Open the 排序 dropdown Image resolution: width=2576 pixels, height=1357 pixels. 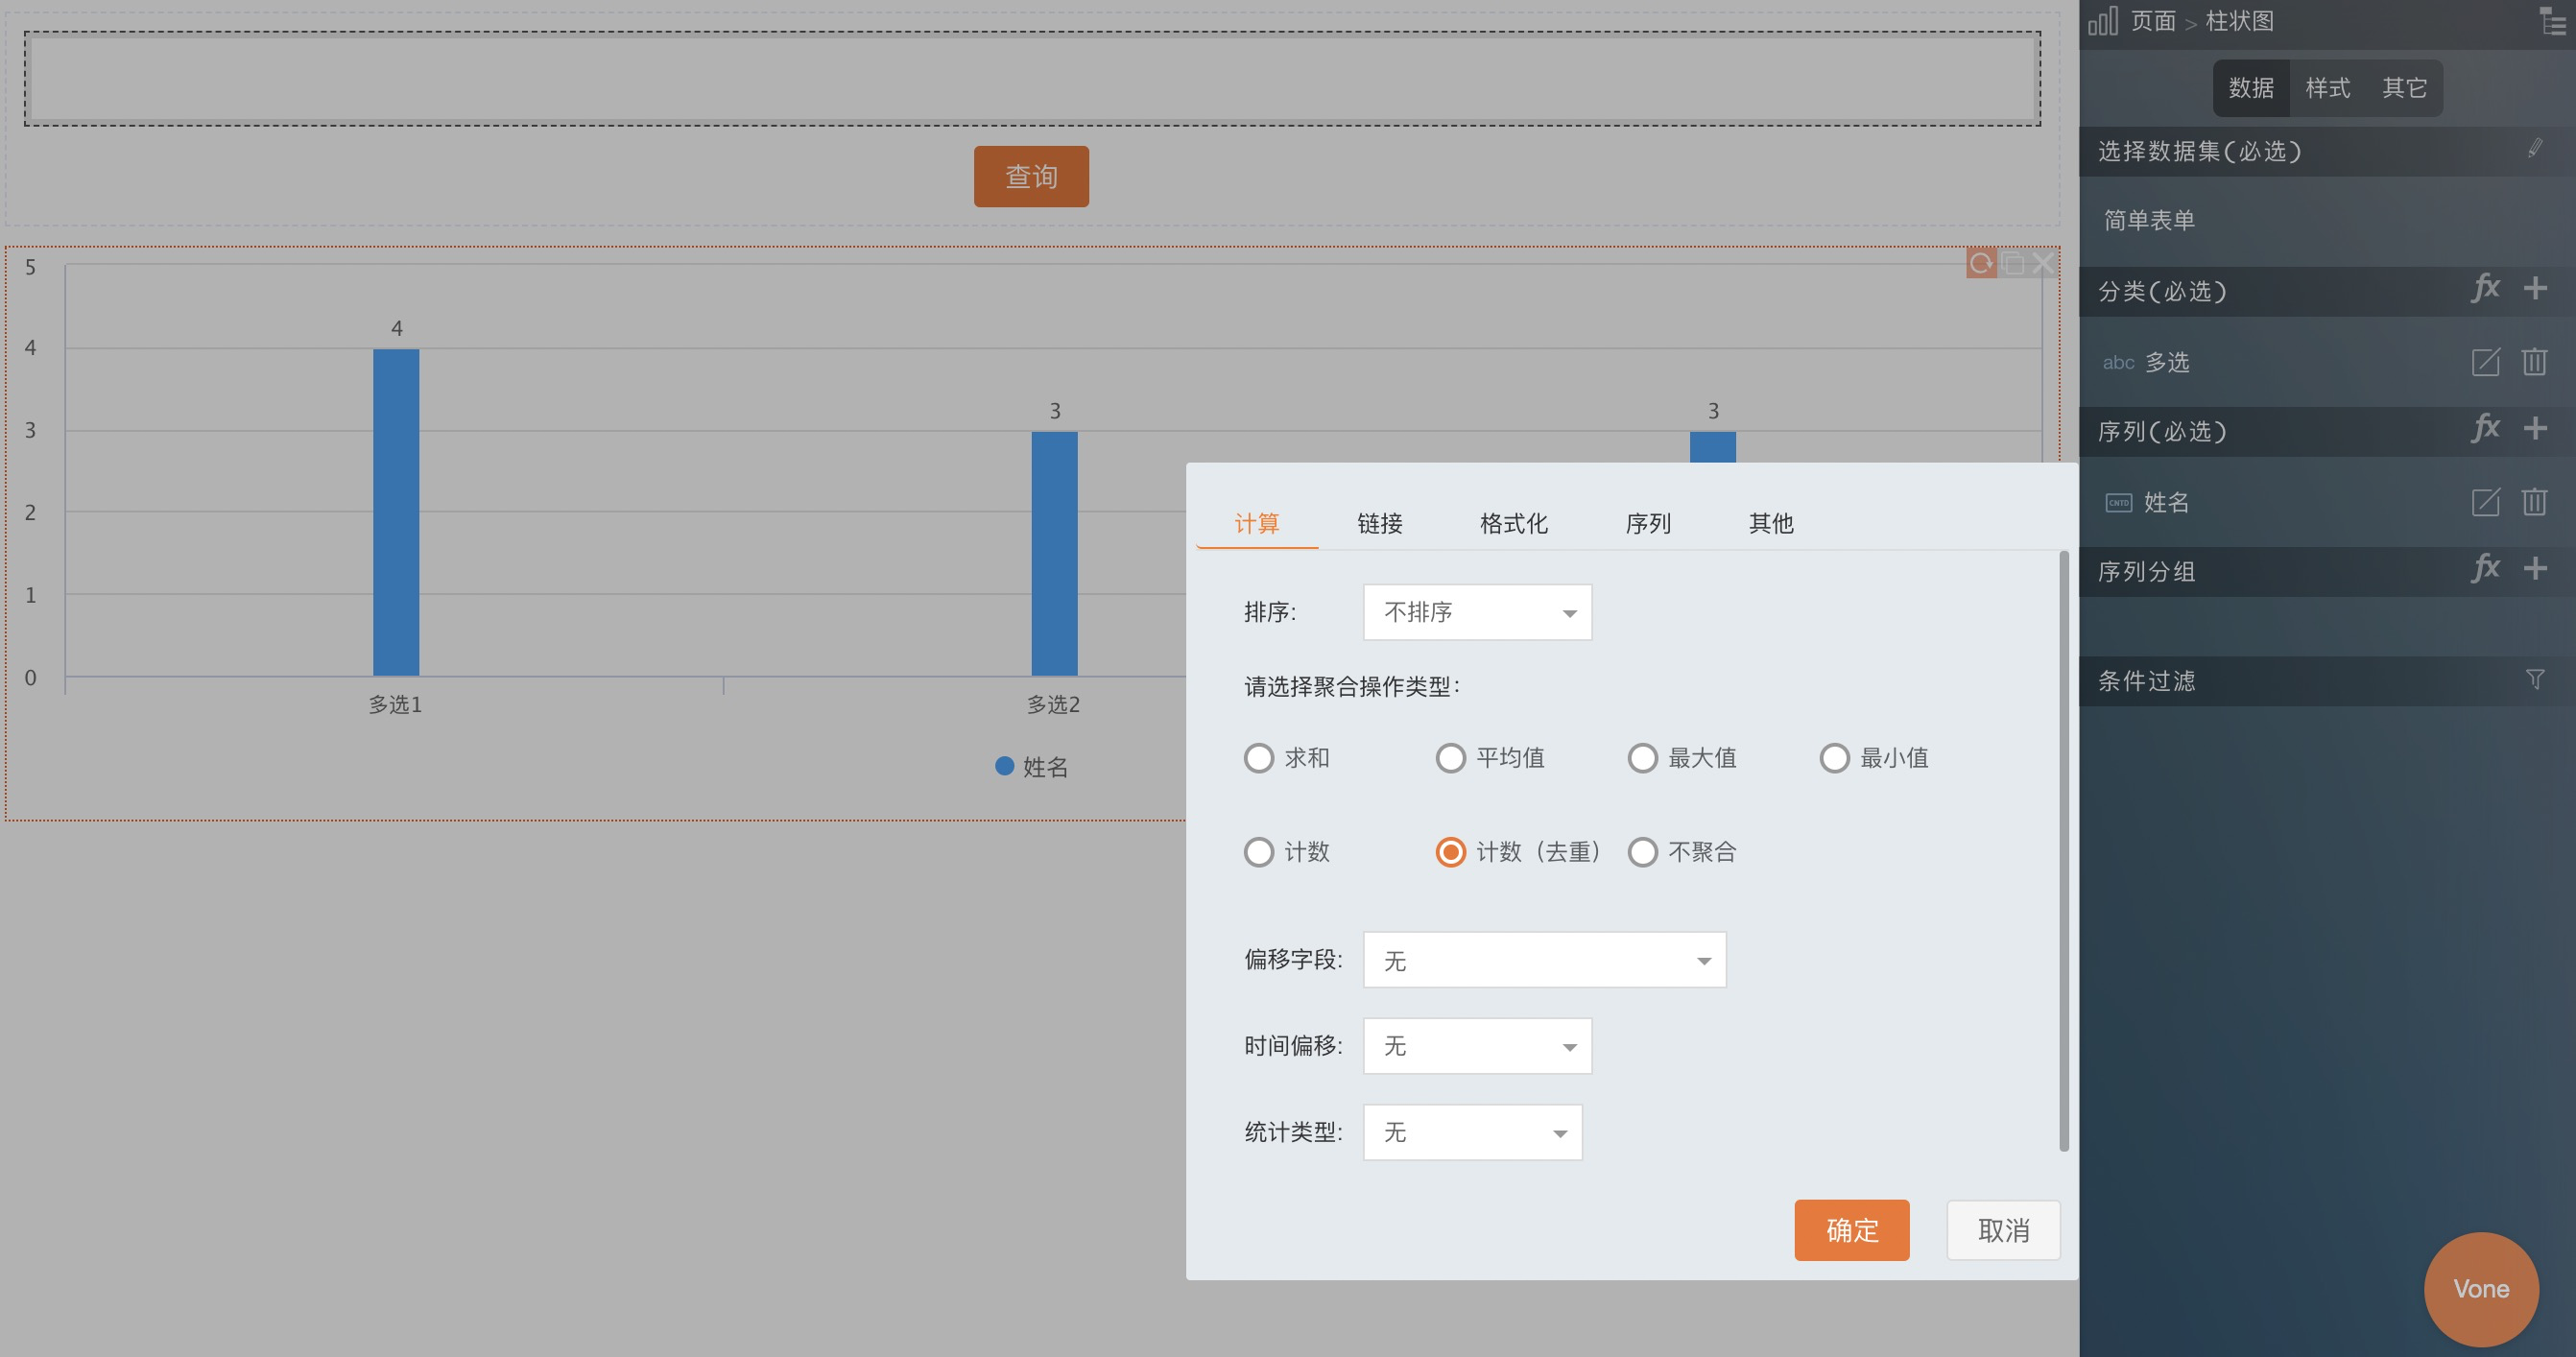tap(1477, 612)
